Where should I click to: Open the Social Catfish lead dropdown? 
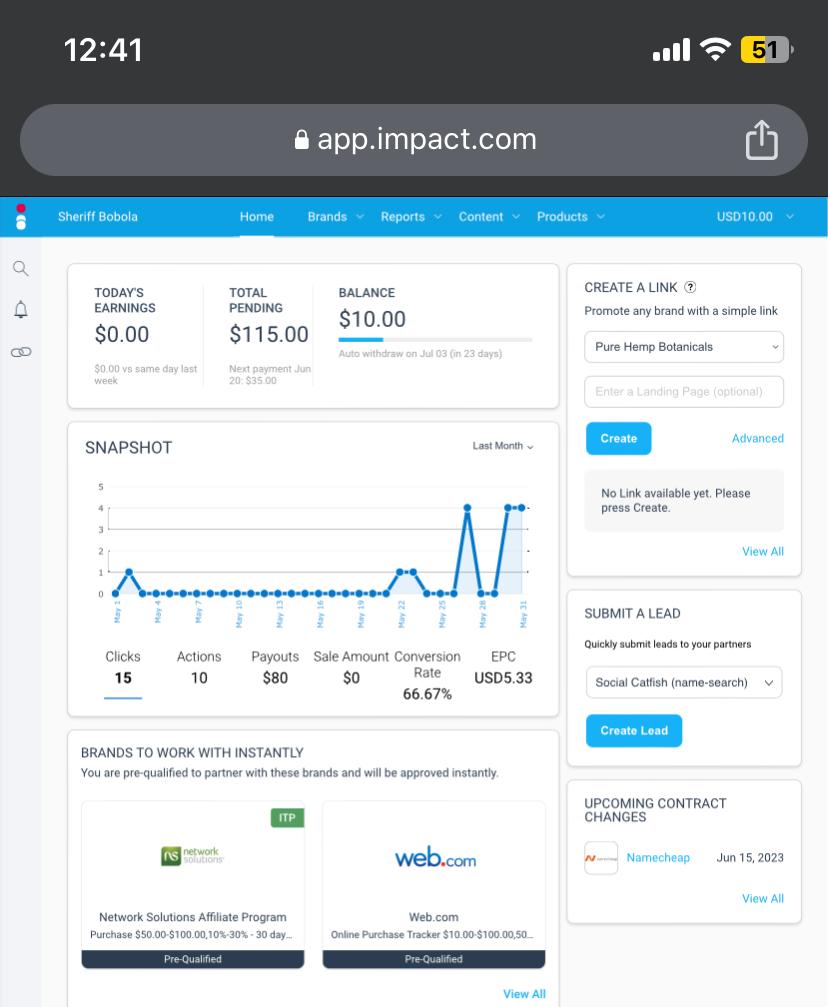pos(684,683)
